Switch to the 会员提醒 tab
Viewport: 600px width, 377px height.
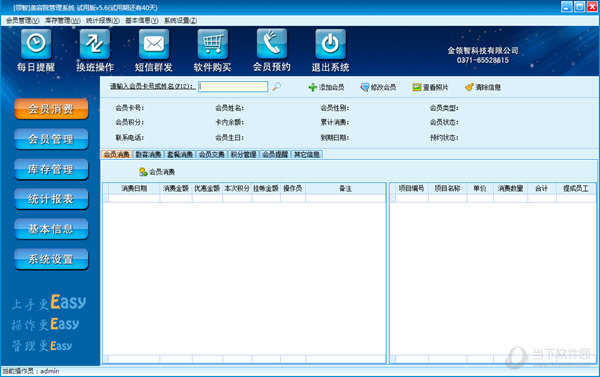275,154
